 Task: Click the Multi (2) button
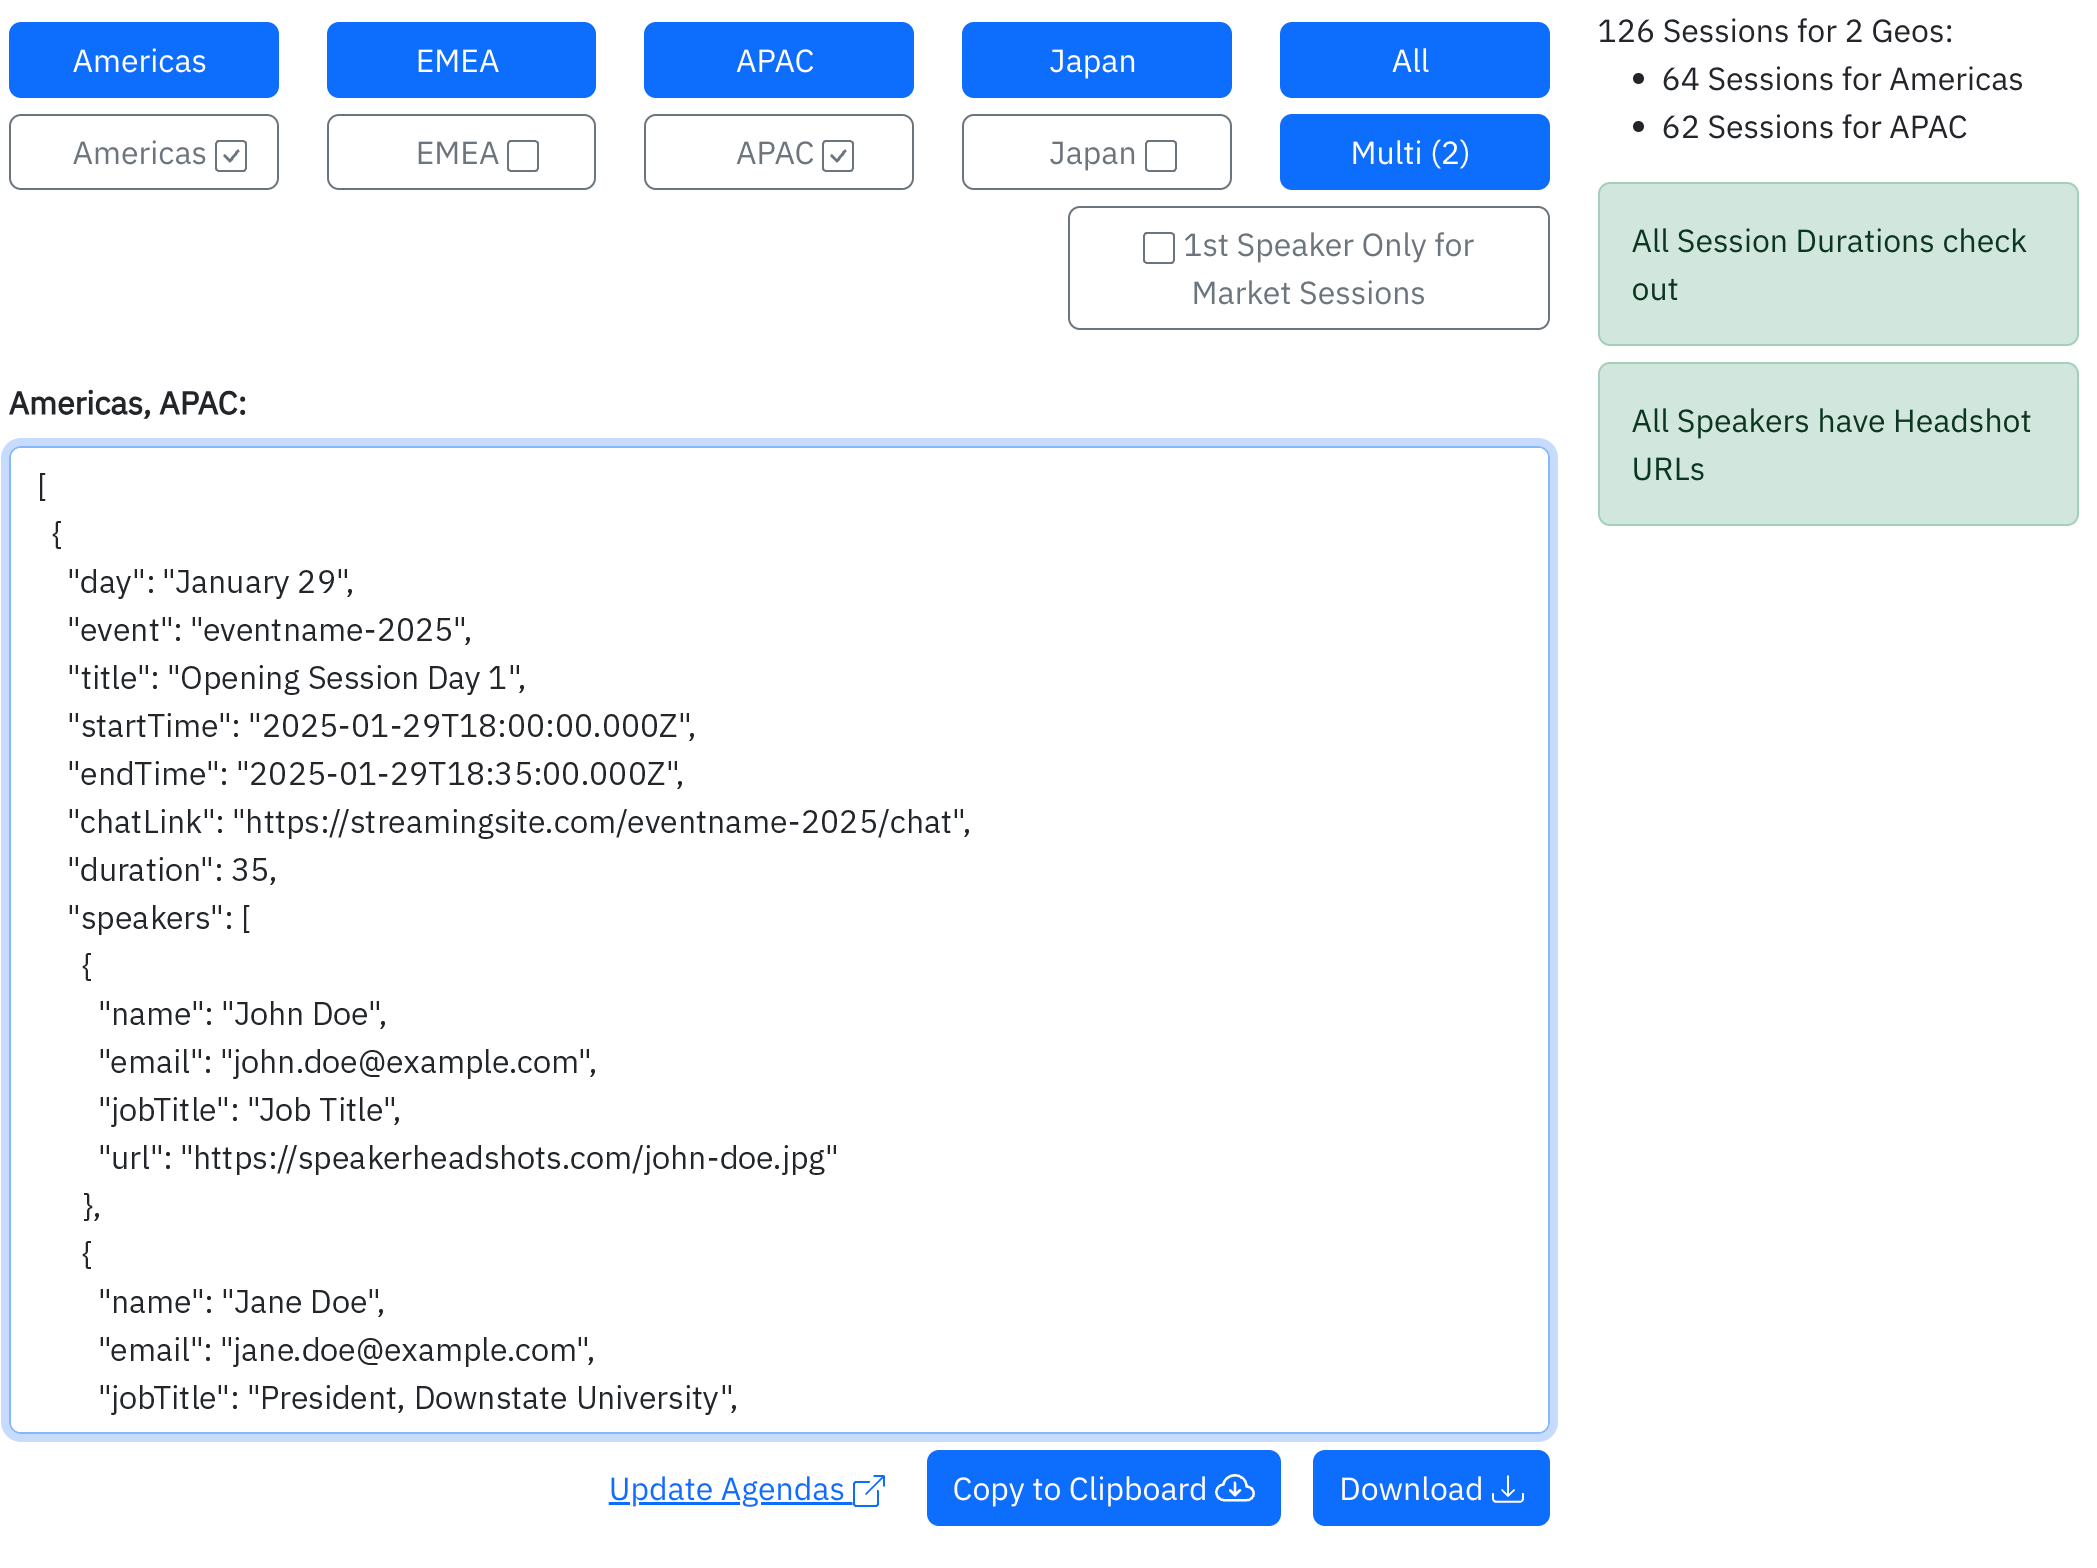[1414, 152]
